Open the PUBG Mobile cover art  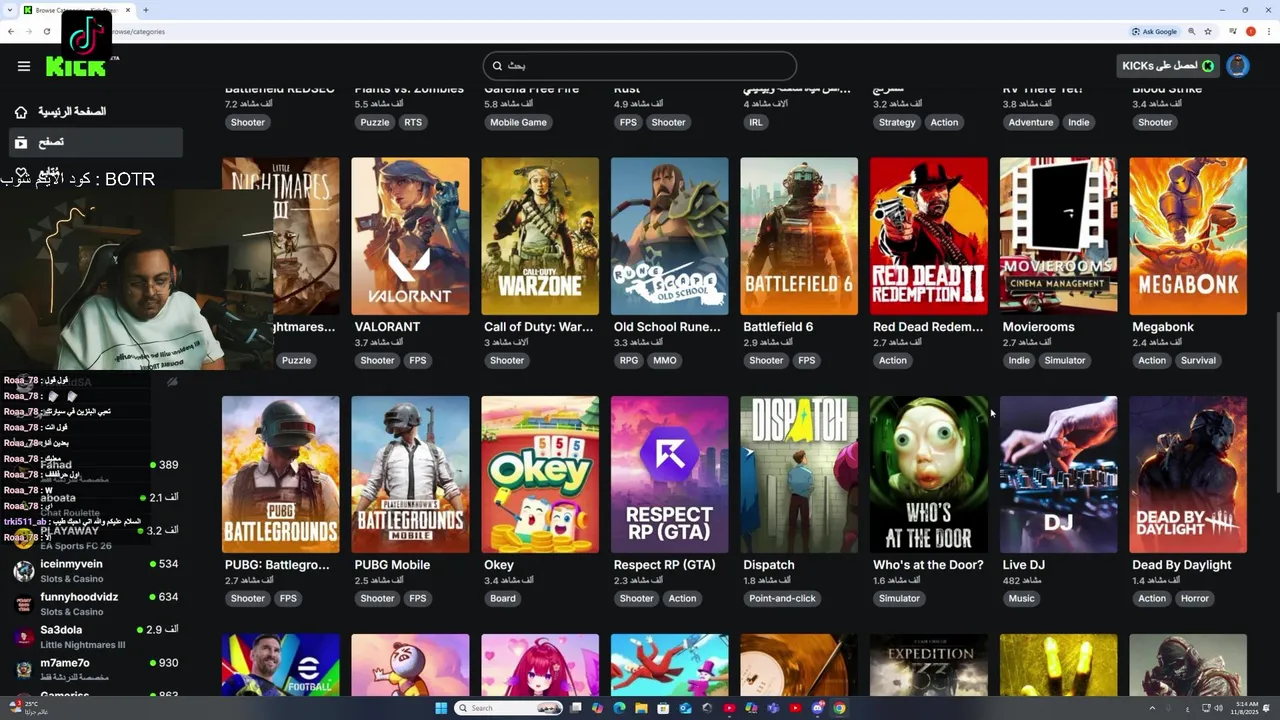click(x=410, y=474)
